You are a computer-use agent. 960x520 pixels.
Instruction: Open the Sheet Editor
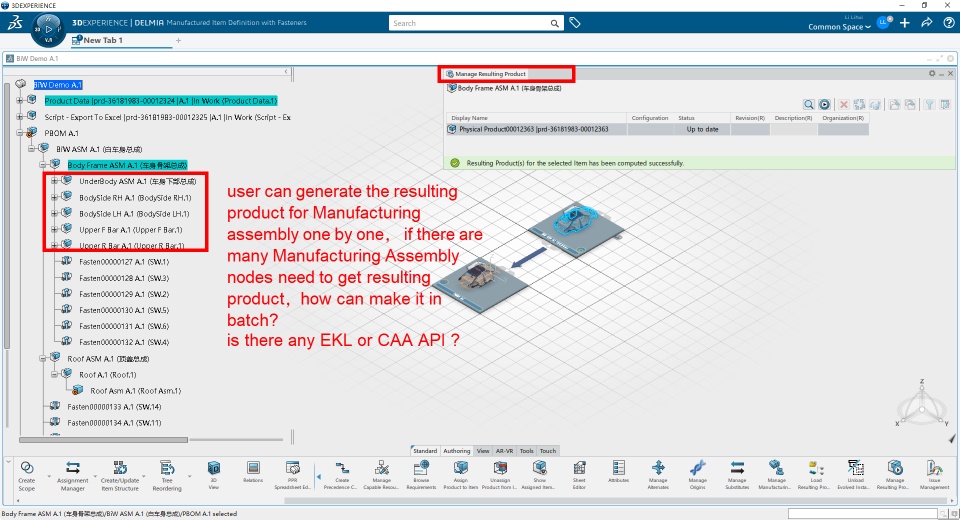579,475
